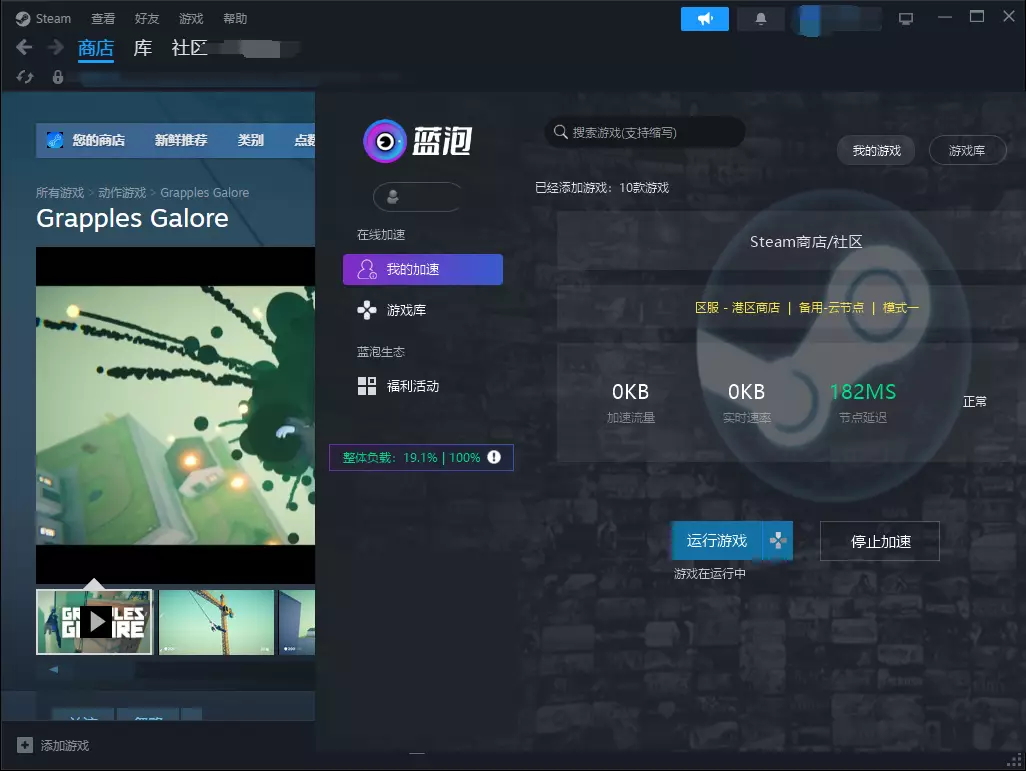
Task: Go back with the left arrow
Action: pos(25,48)
